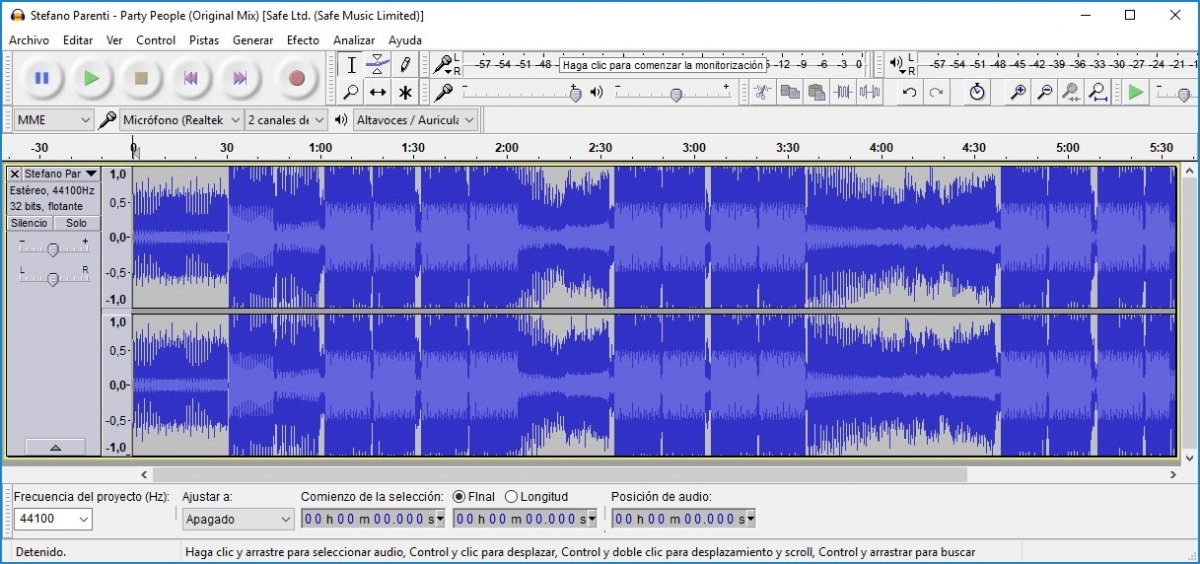Collapse the track with the up-arrow button
The image size is (1200, 564).
[54, 447]
